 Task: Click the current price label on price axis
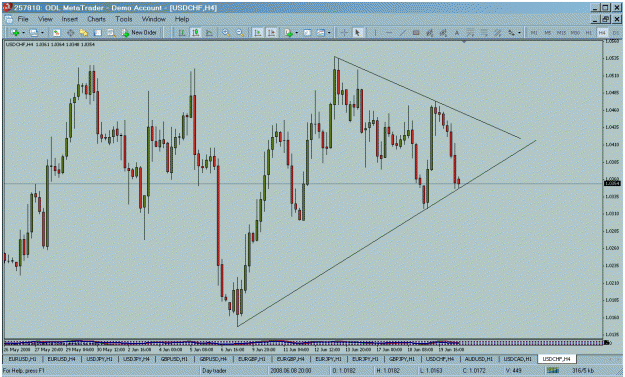click(612, 183)
